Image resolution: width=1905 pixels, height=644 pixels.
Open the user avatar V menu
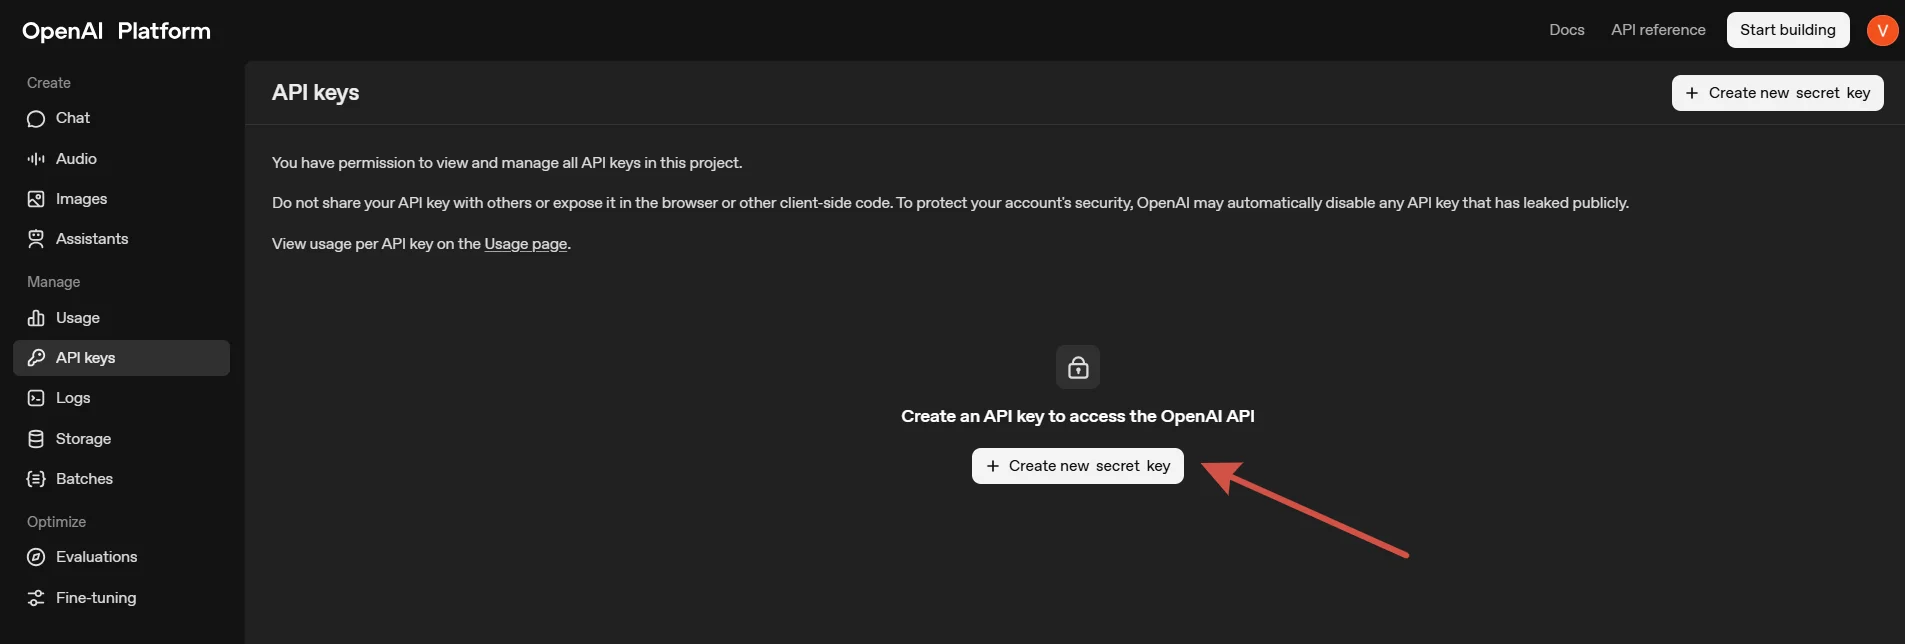(1882, 30)
